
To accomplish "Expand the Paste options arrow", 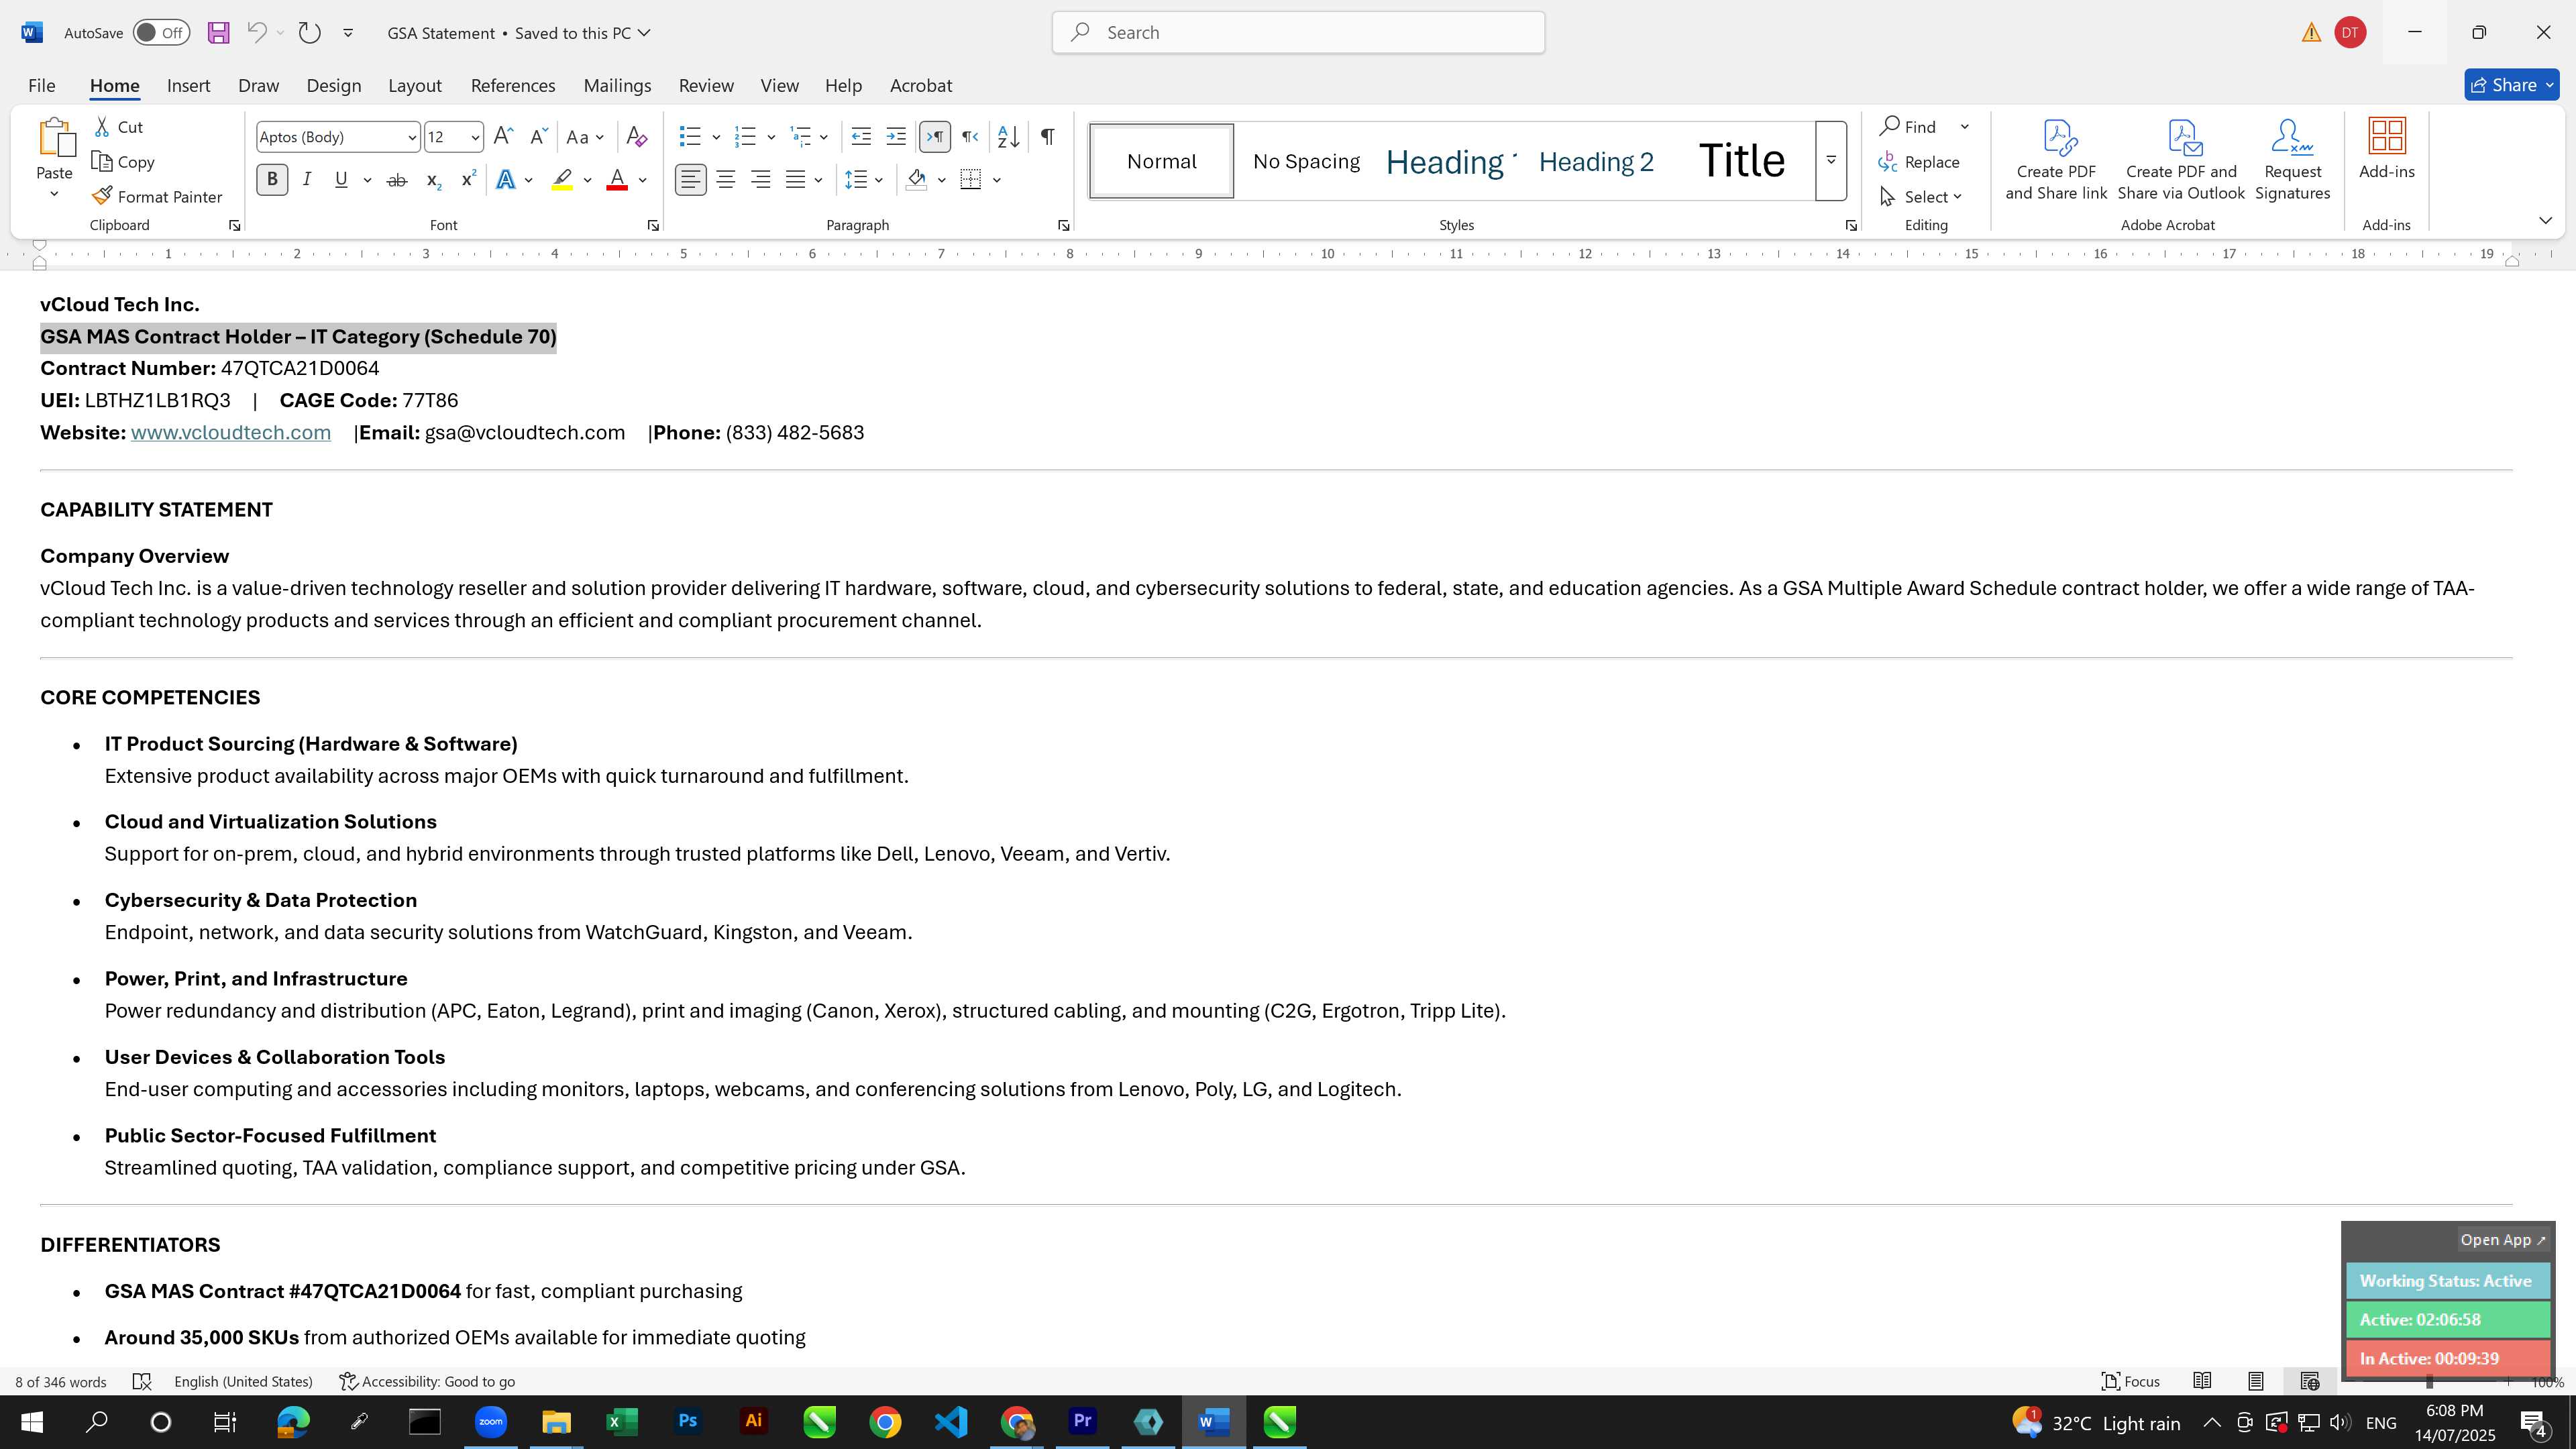I will [x=54, y=194].
